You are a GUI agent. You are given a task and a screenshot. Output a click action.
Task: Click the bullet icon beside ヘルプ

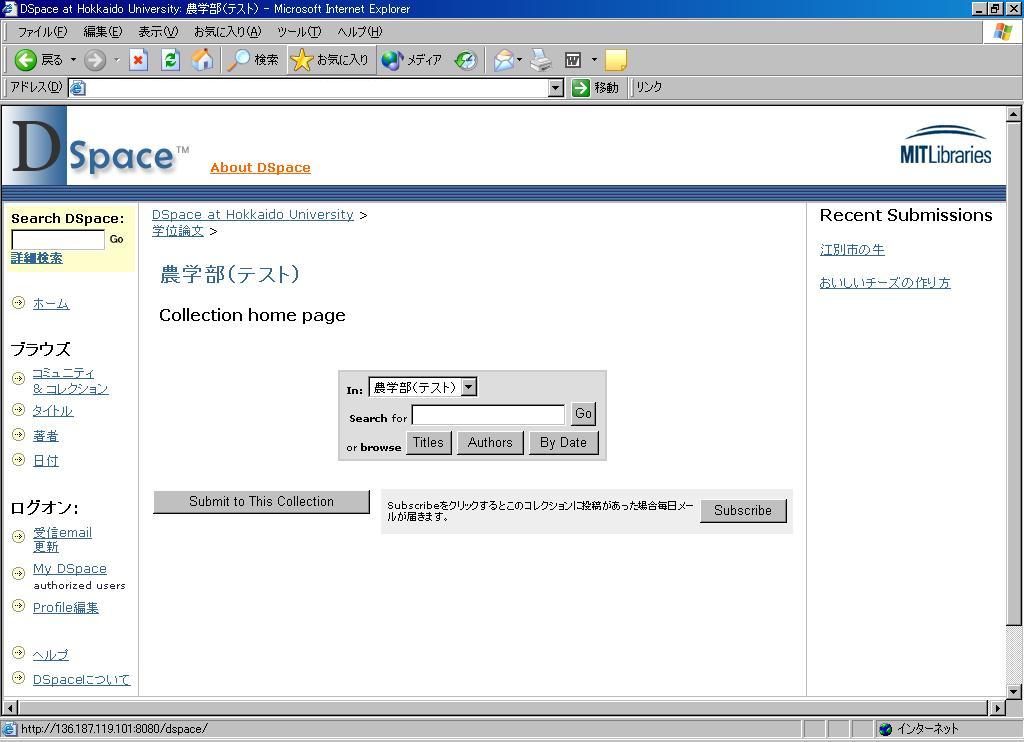click(x=18, y=653)
